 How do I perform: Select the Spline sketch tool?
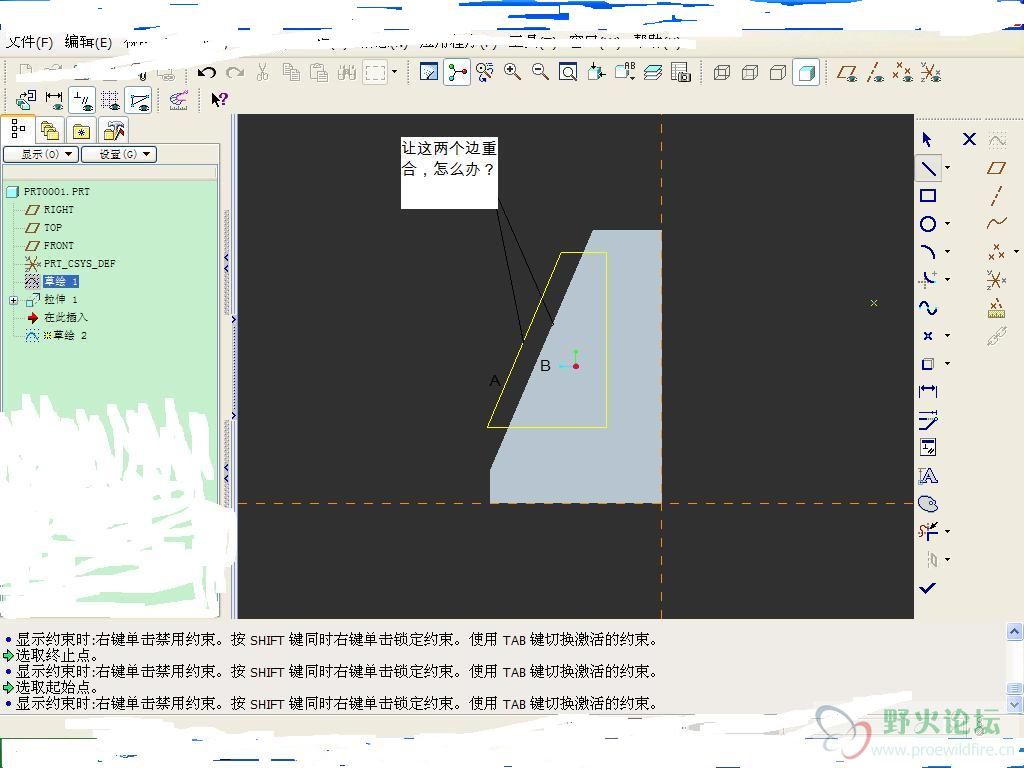tap(928, 308)
